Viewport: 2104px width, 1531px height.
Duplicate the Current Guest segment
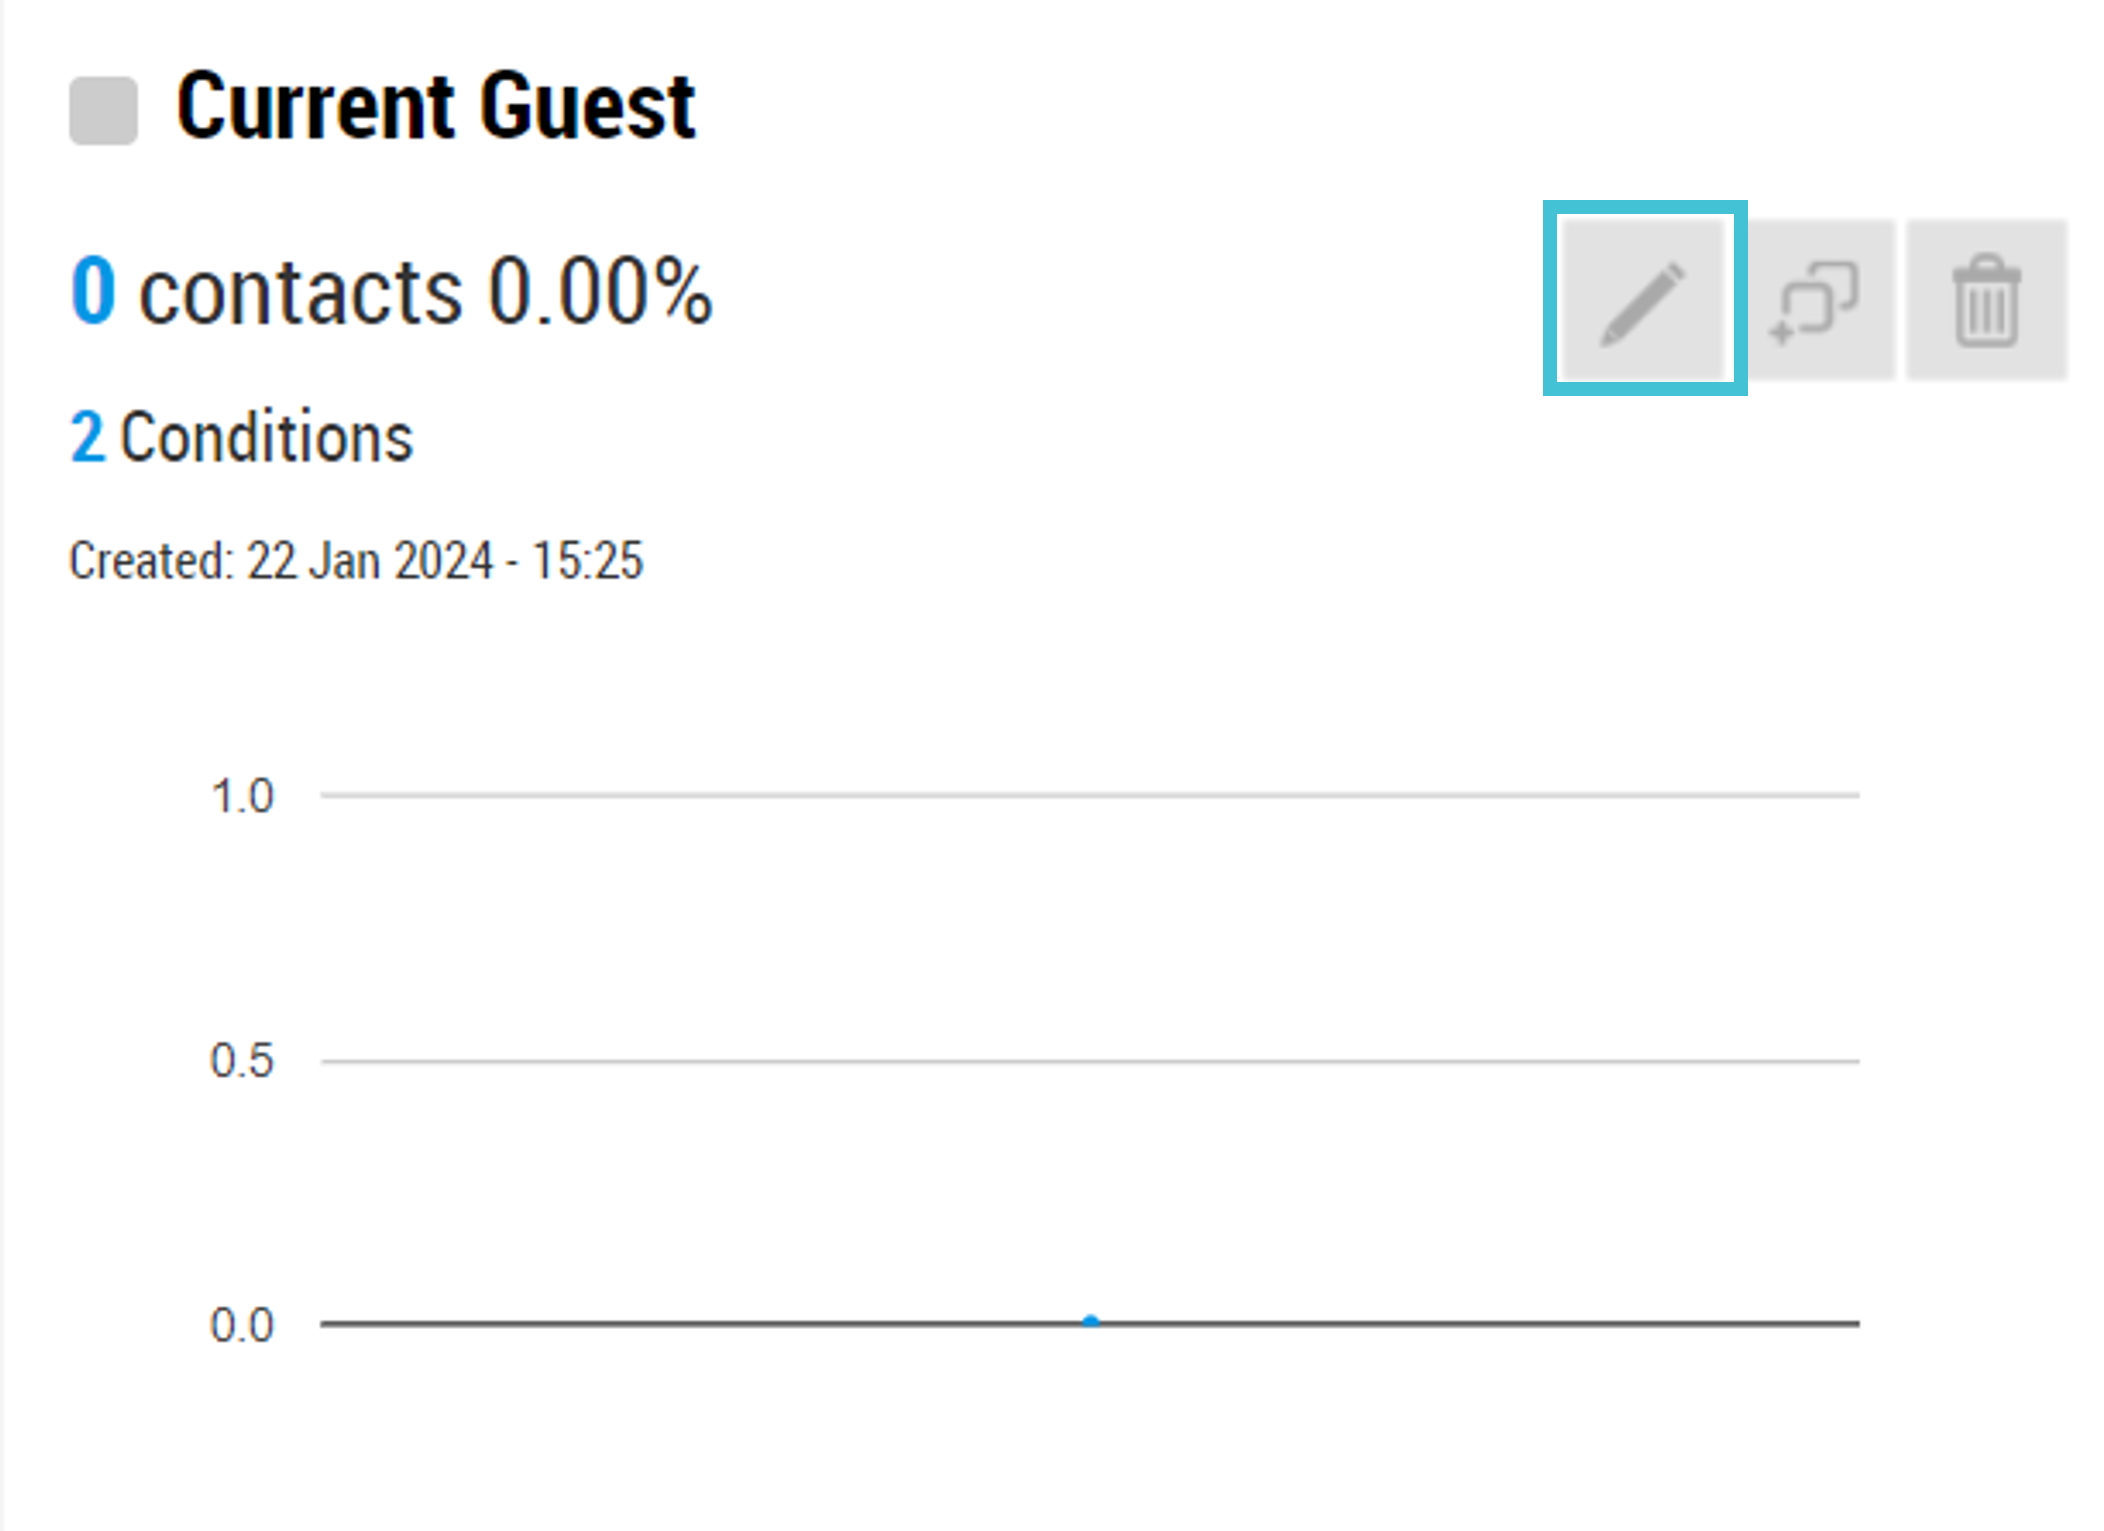[x=1815, y=299]
